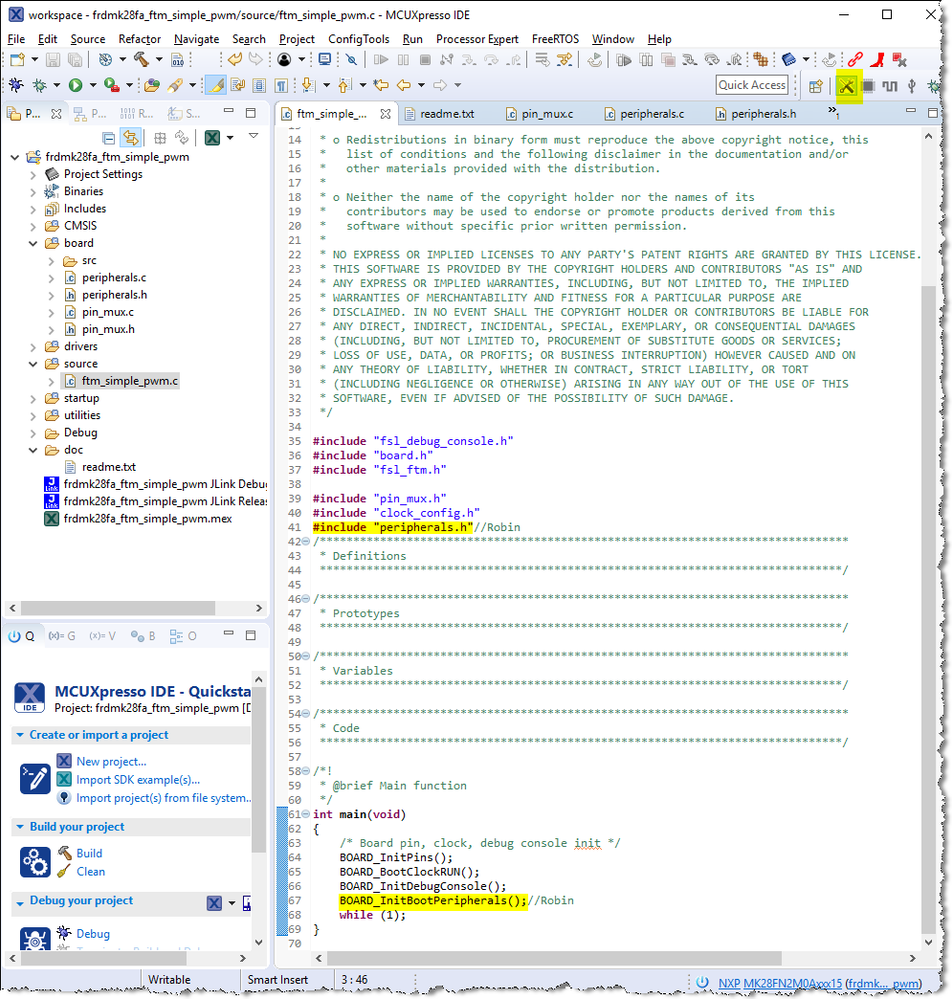Toggle Word Wrap icon in toolbar
Image resolution: width=952 pixels, height=999 pixels.
238,85
